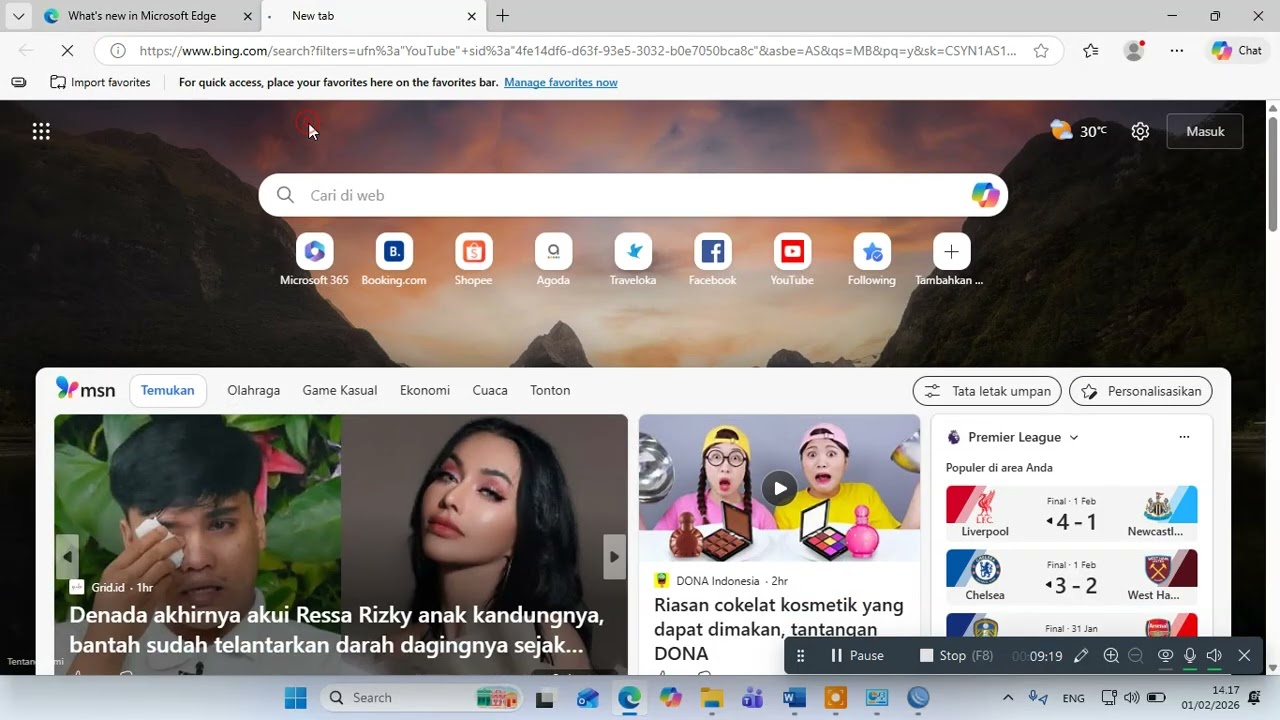The width and height of the screenshot is (1280, 720).
Task: Play the DONA Indonesia video thumbnail
Action: point(779,488)
